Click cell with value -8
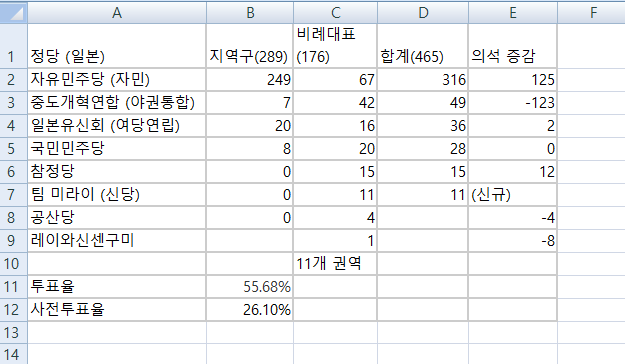This screenshot has height=364, width=625. click(x=513, y=240)
